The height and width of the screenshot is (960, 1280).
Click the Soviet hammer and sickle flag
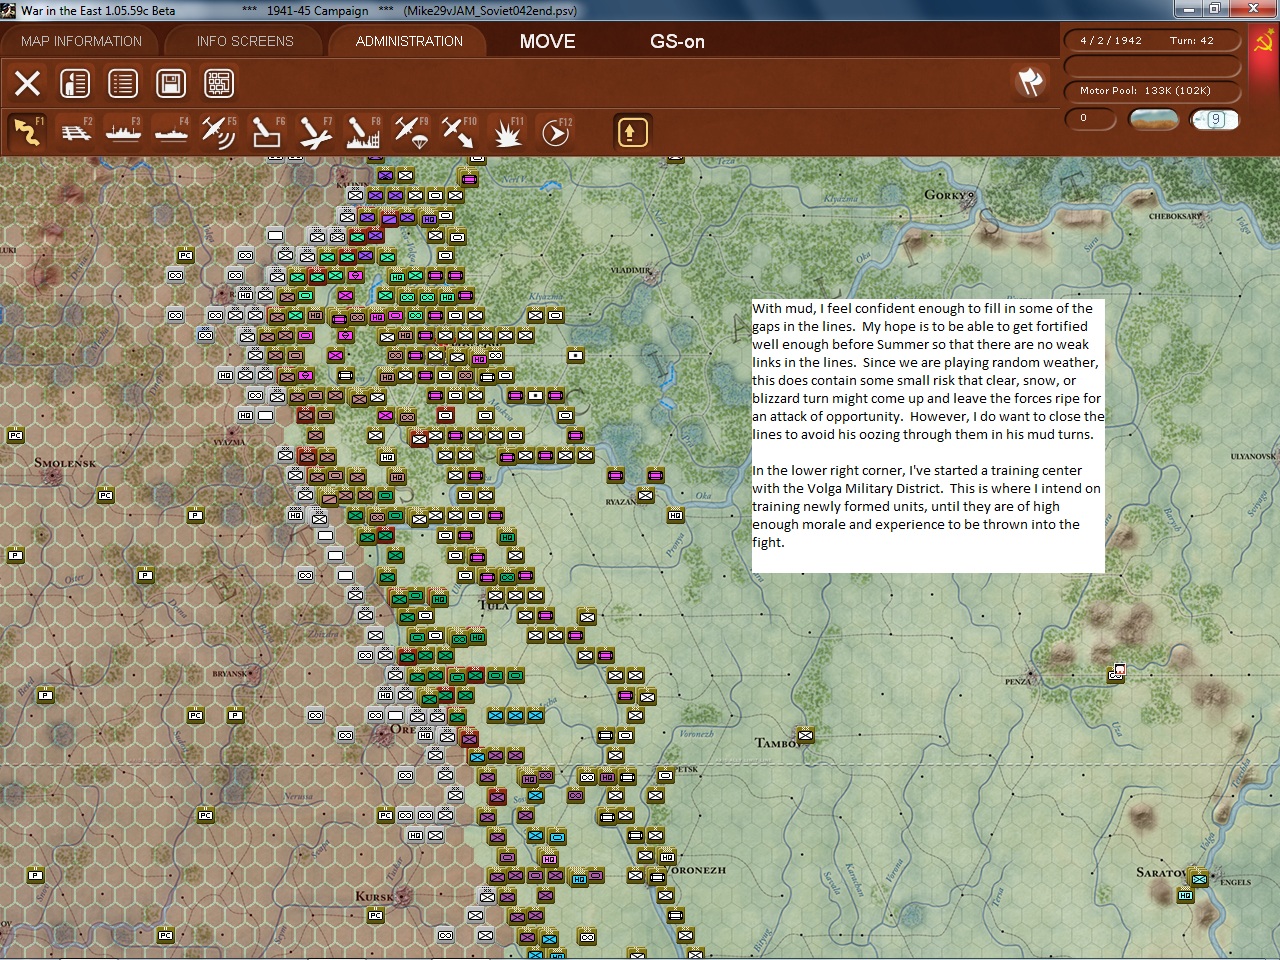click(1264, 43)
